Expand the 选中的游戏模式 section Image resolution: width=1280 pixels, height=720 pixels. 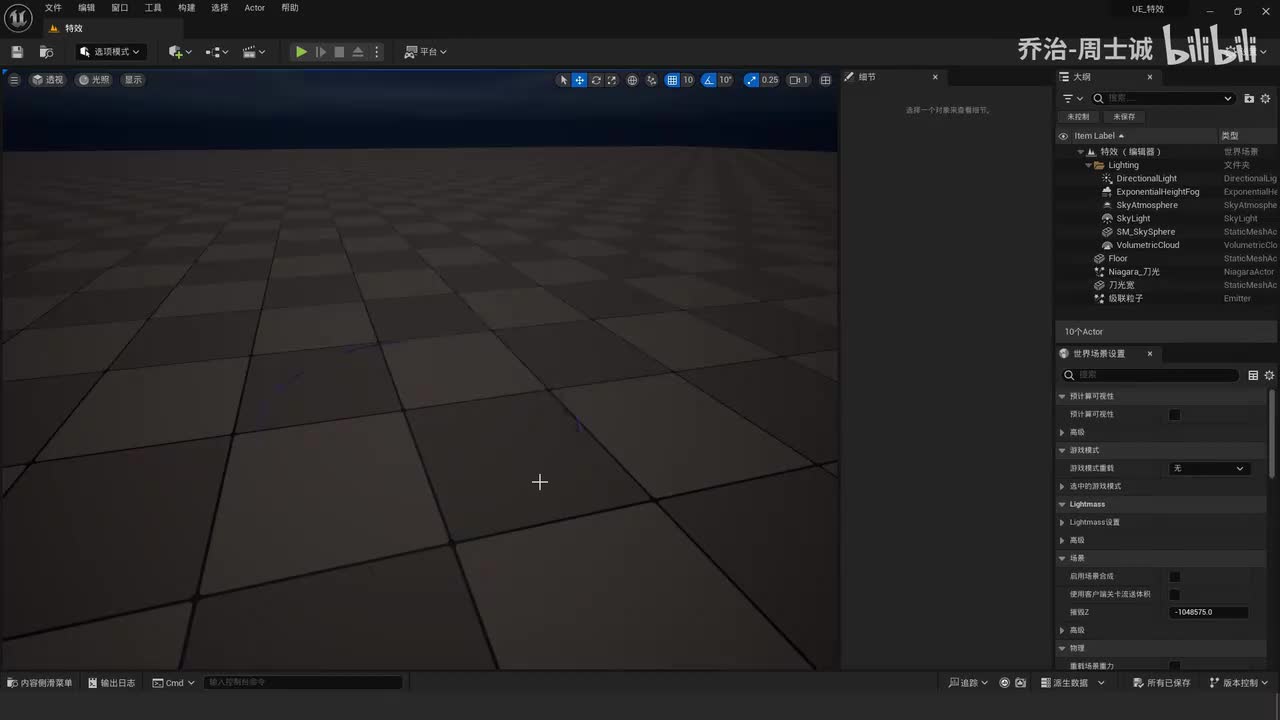[1062, 486]
